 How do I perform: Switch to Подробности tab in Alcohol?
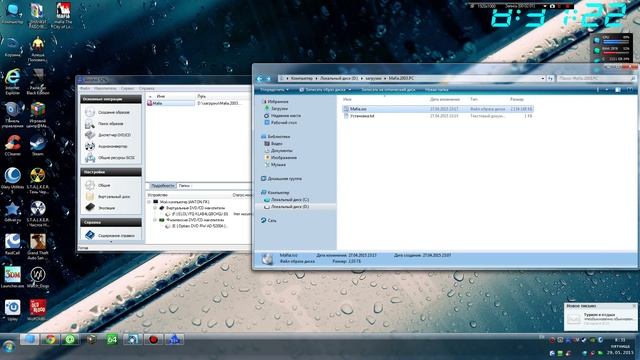pos(162,186)
